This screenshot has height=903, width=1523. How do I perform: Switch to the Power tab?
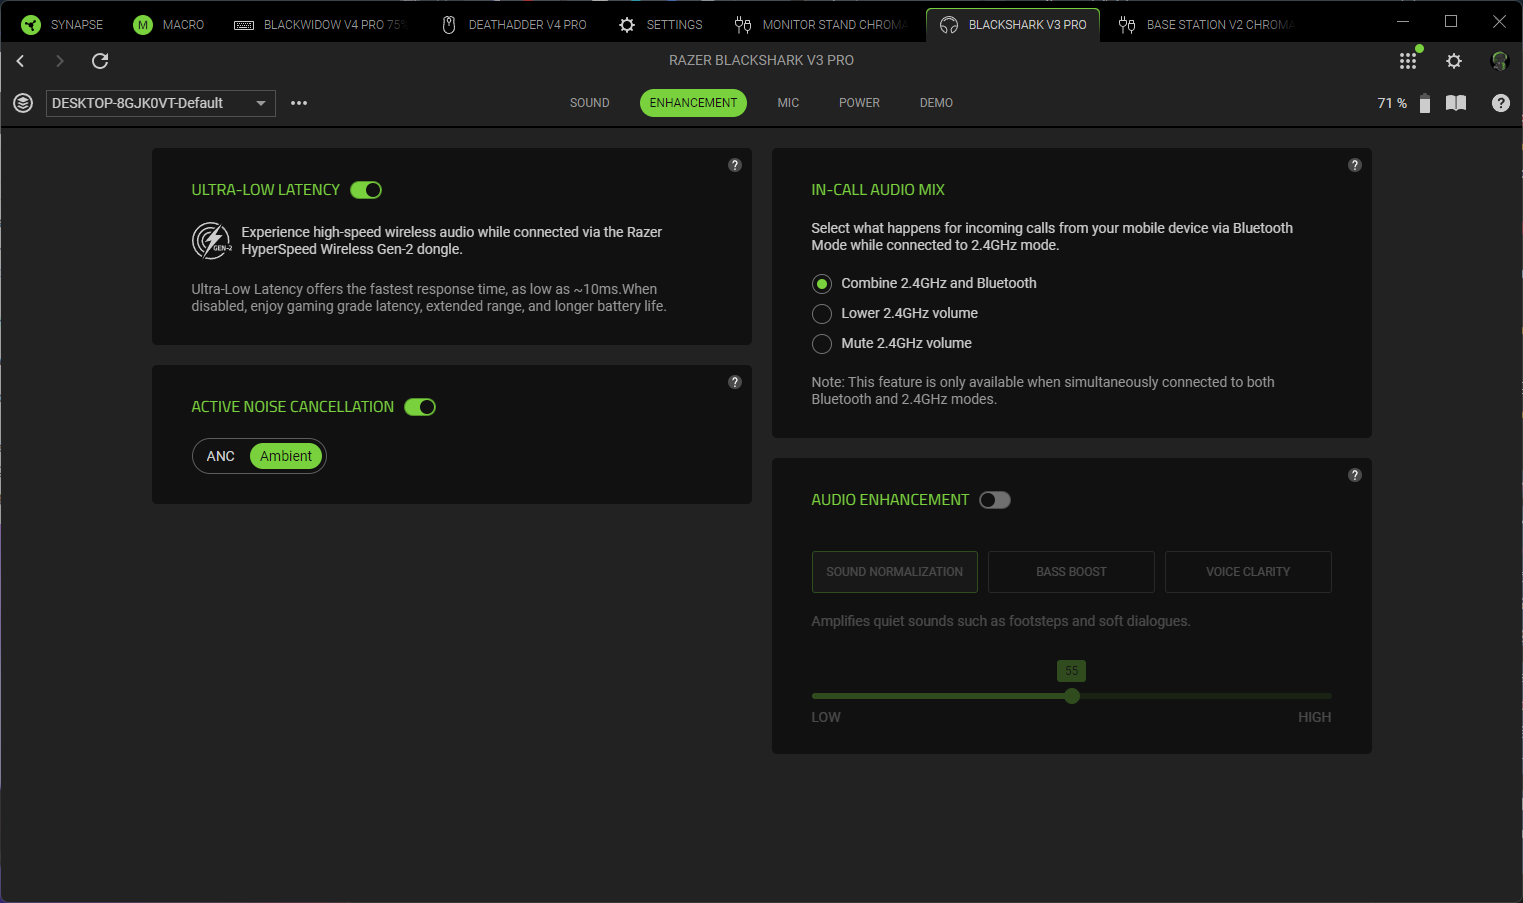(859, 103)
